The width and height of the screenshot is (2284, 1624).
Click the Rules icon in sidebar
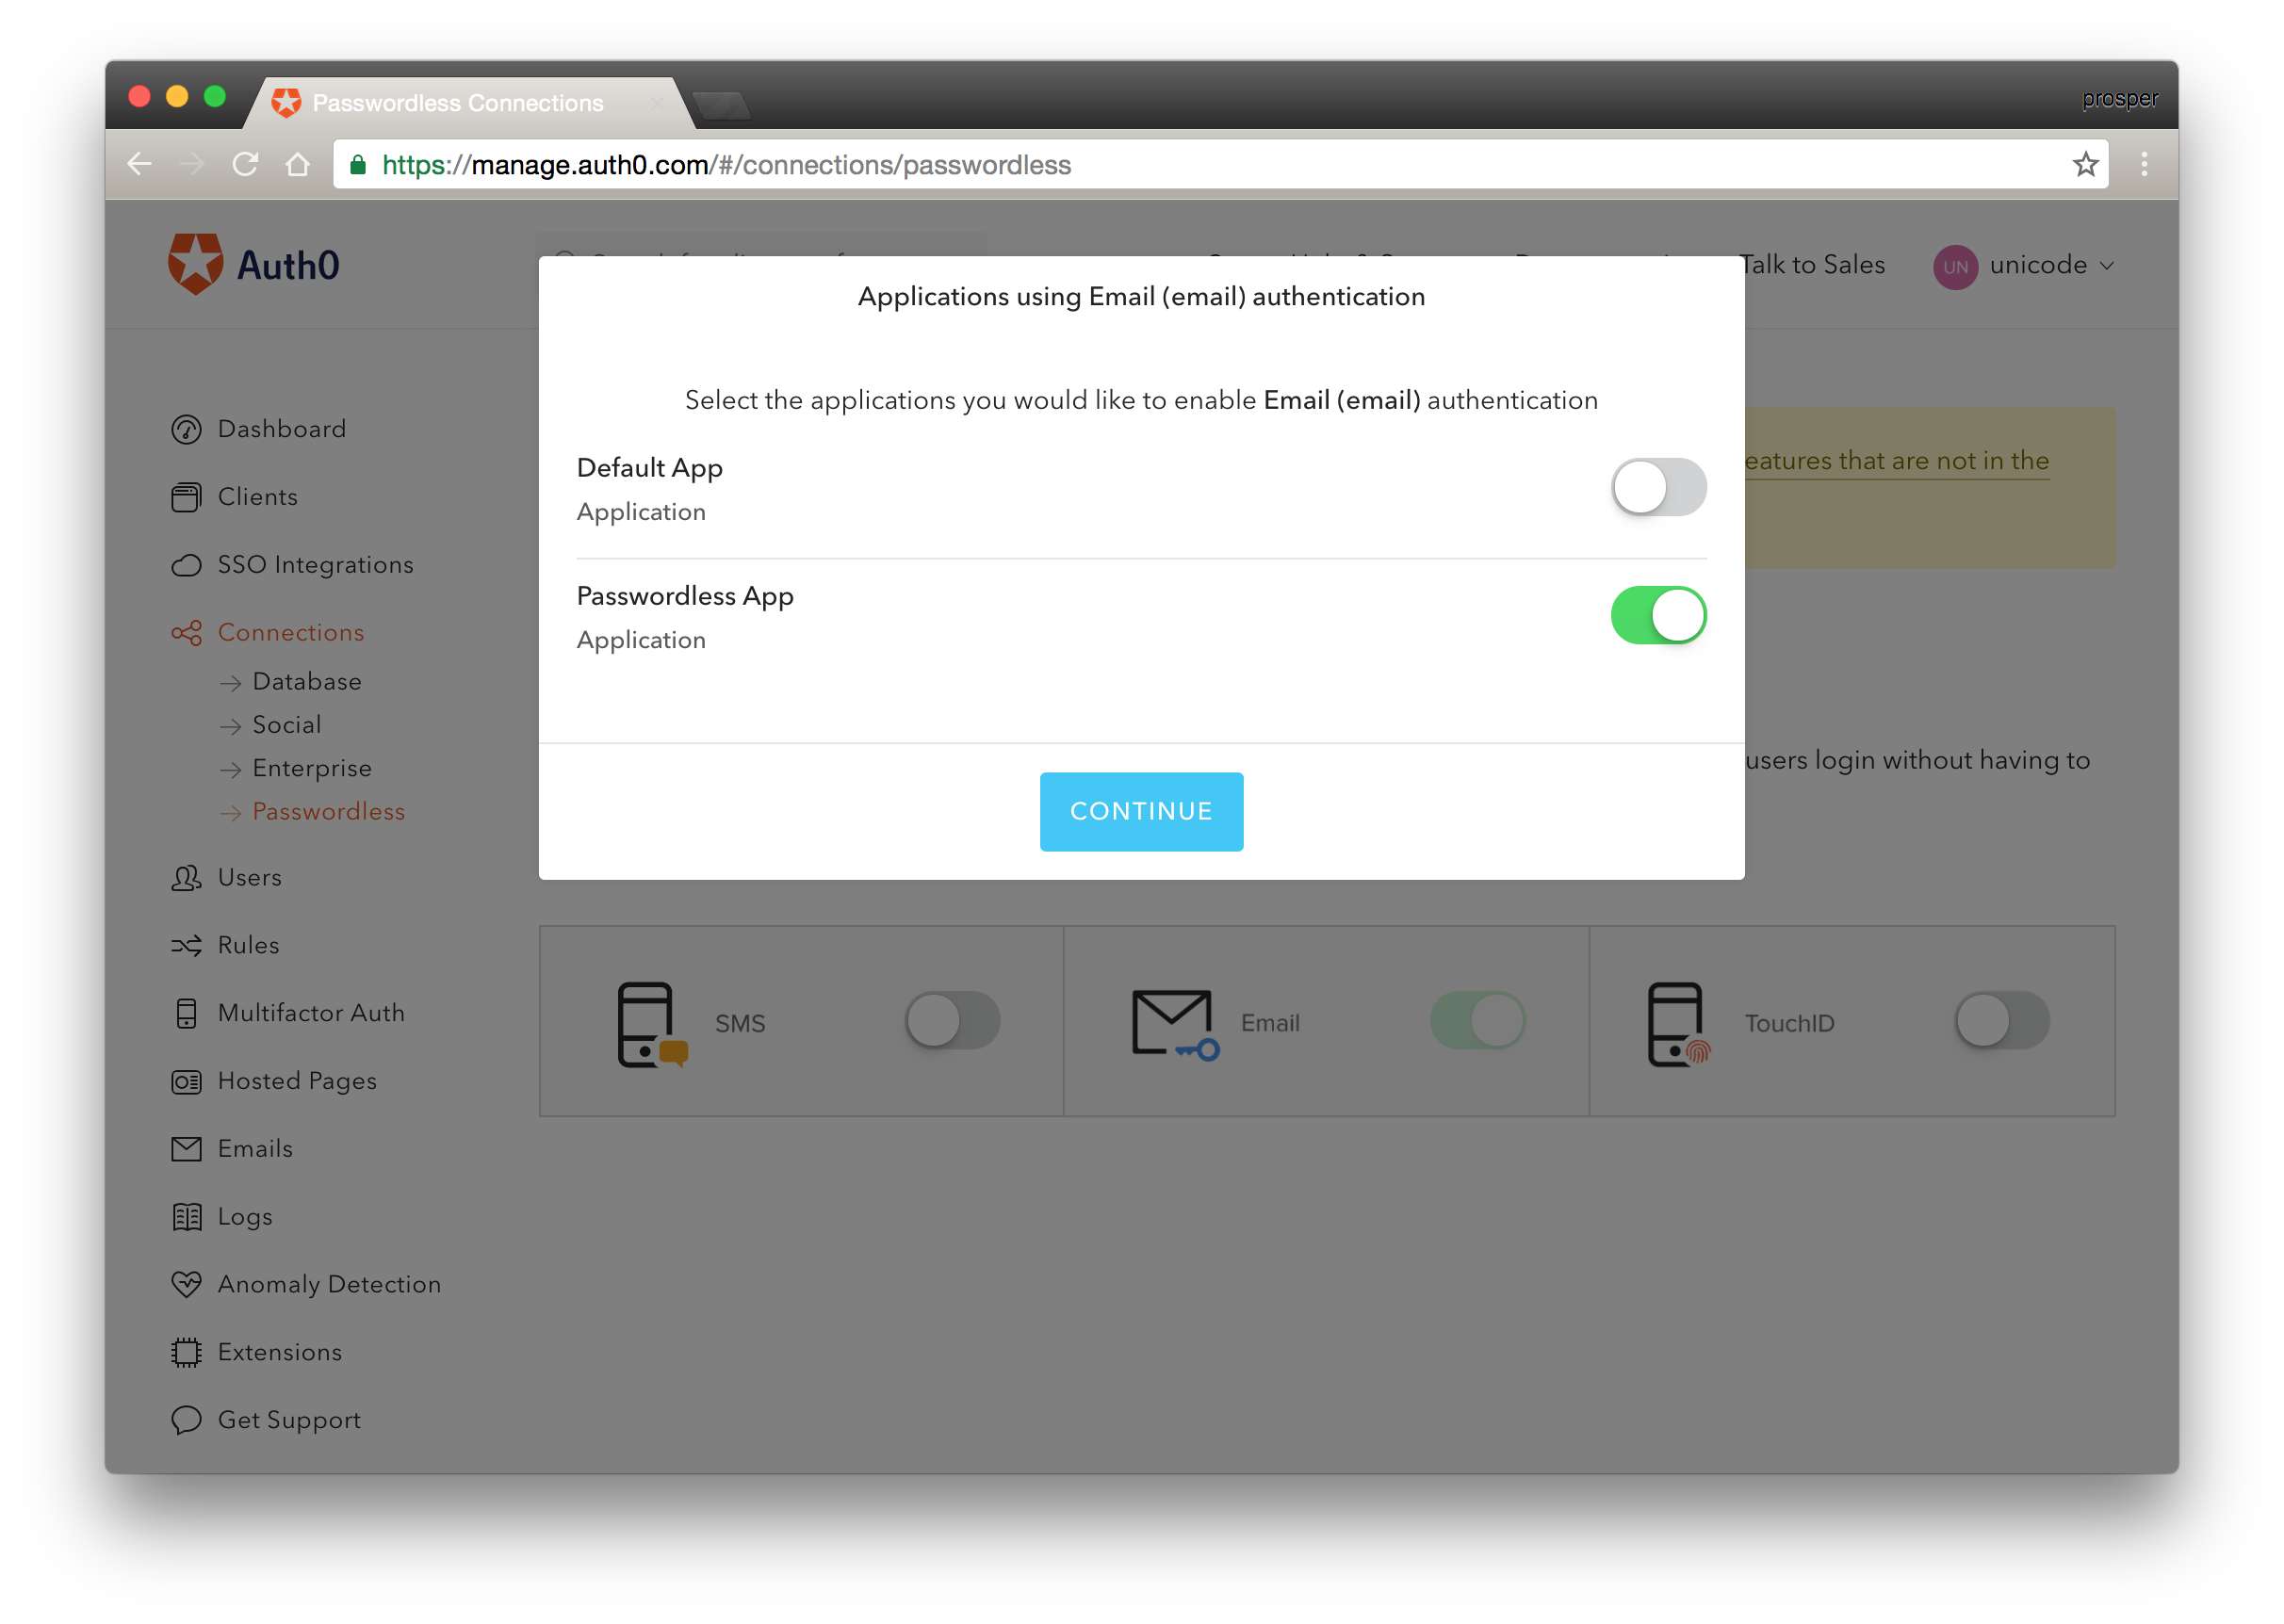[188, 944]
